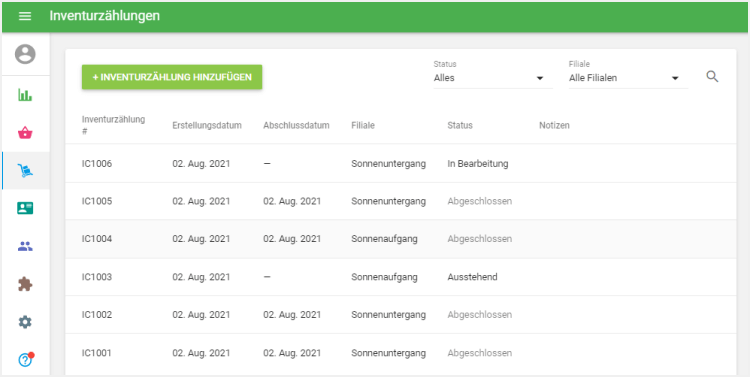Open the customers people icon
750x377 pixels.
[25, 246]
